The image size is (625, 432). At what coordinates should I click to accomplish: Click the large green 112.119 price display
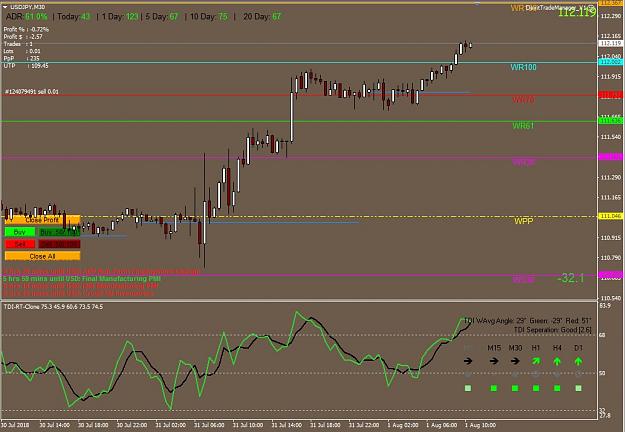tap(577, 13)
